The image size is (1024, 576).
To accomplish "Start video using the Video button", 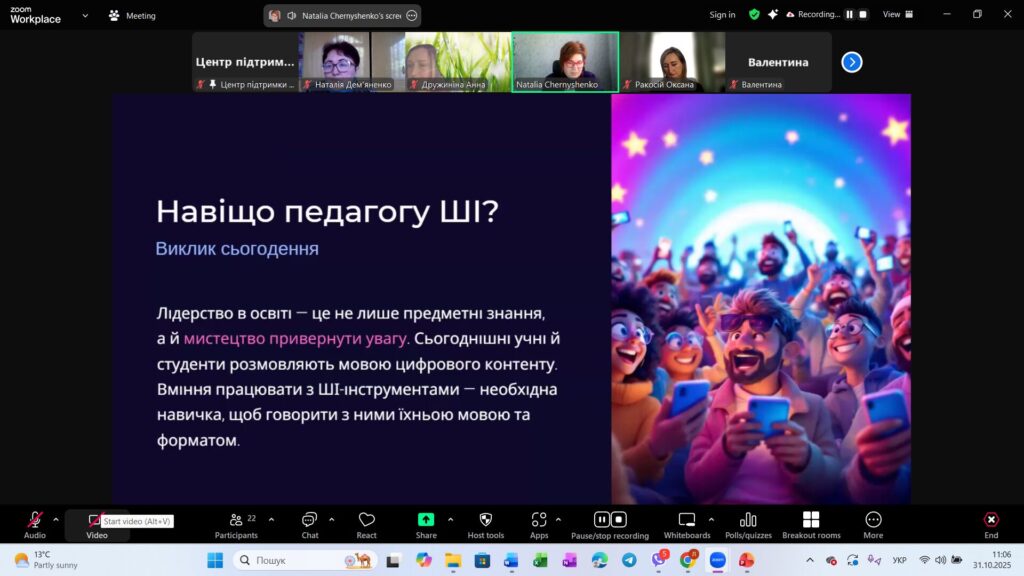I will point(97,524).
